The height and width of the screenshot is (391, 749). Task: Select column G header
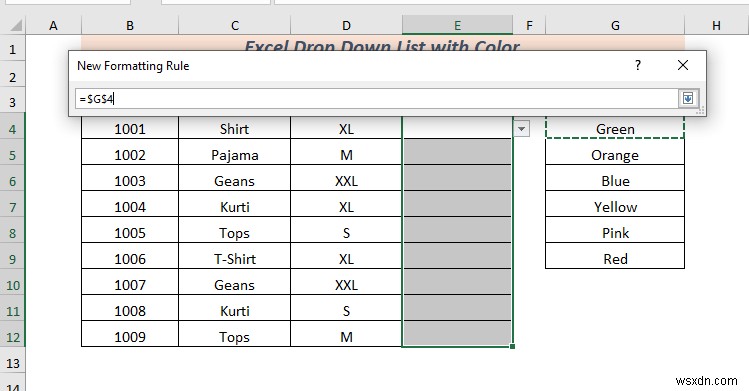point(615,25)
